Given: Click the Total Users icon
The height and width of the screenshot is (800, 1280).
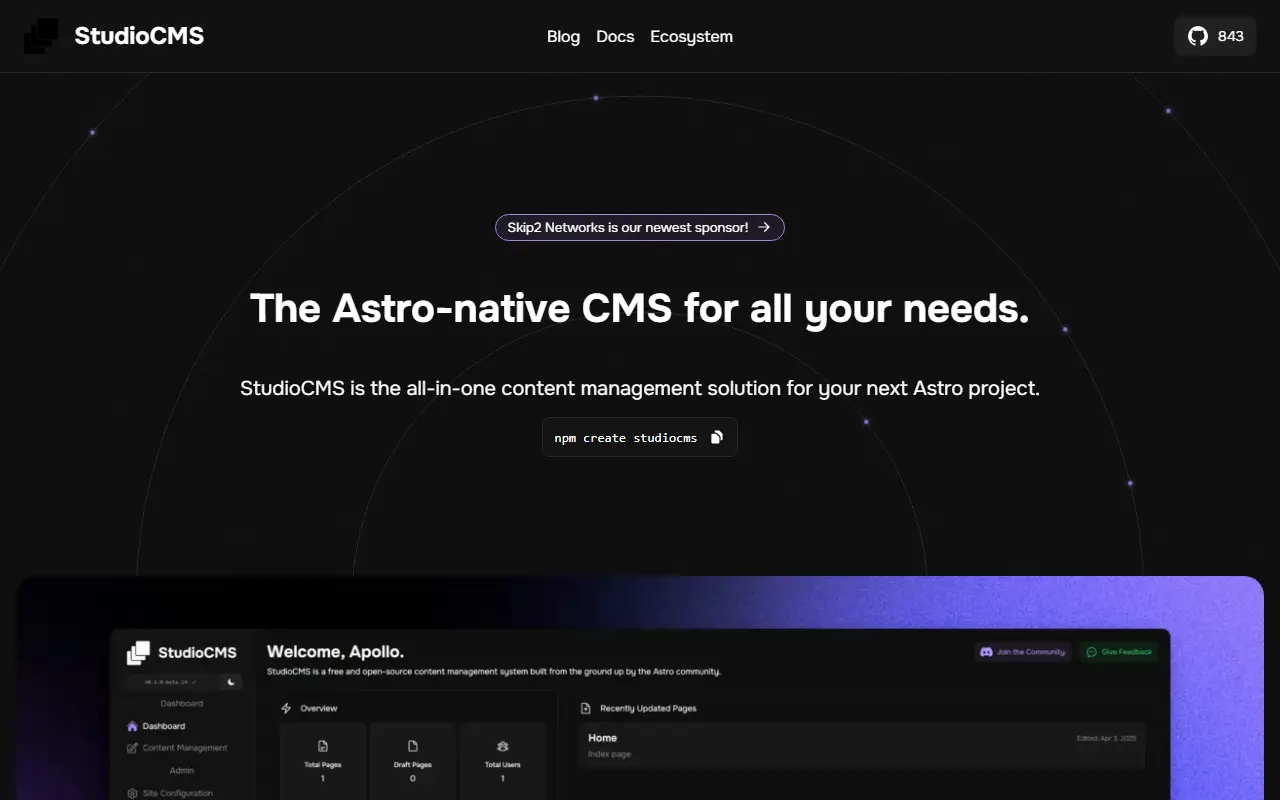Looking at the screenshot, I should click(503, 746).
